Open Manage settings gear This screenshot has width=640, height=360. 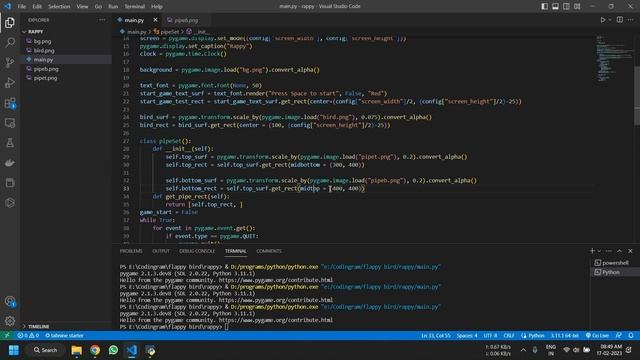(10, 321)
